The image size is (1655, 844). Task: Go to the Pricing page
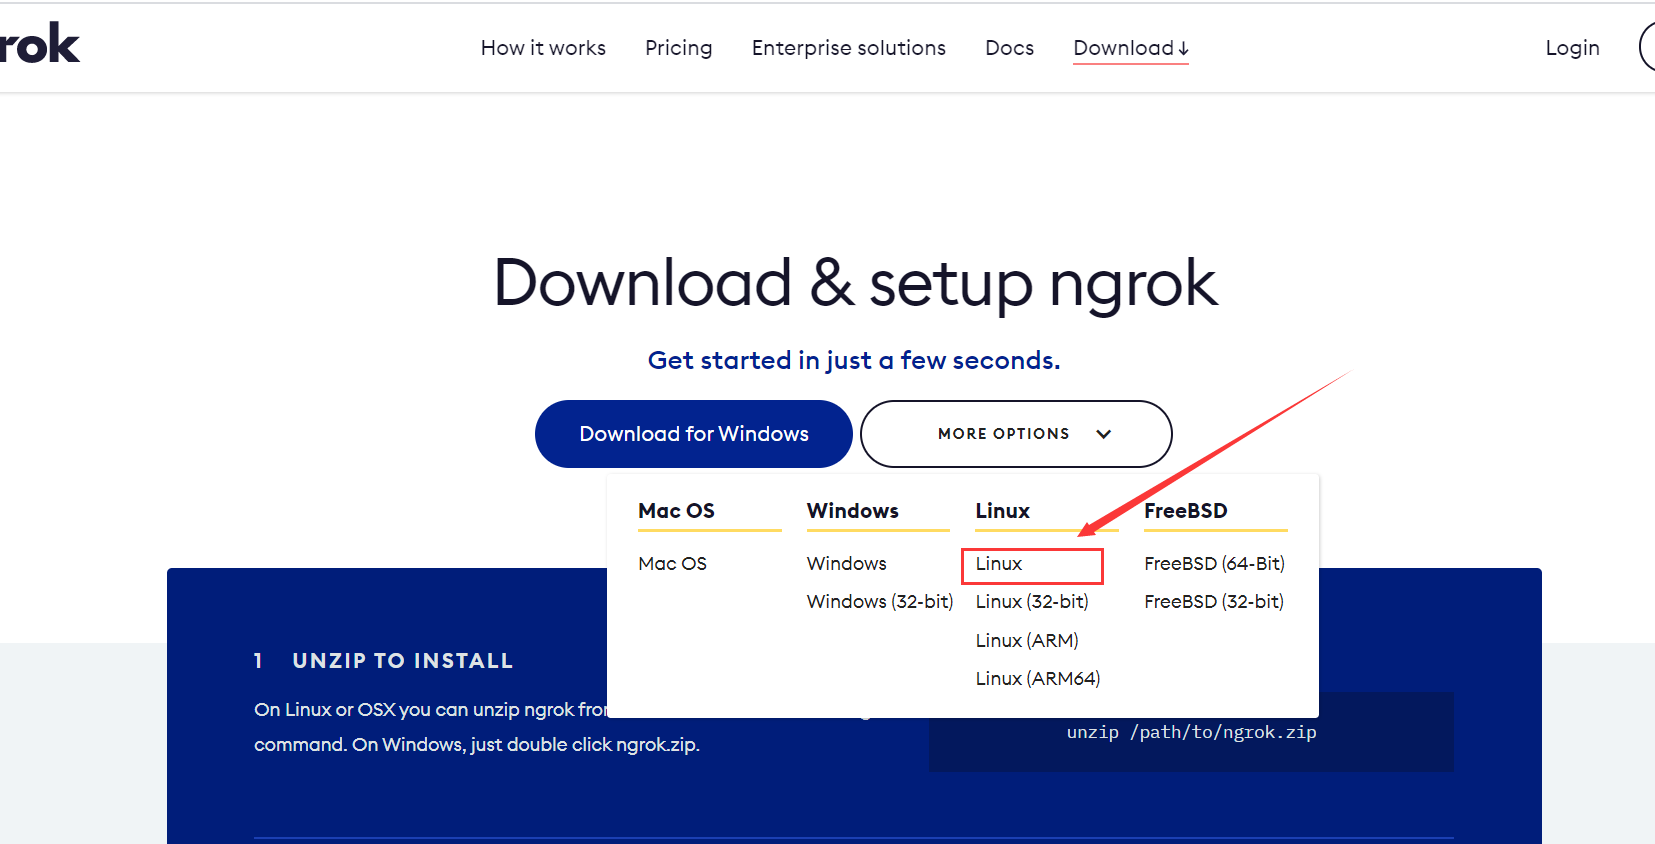(679, 48)
